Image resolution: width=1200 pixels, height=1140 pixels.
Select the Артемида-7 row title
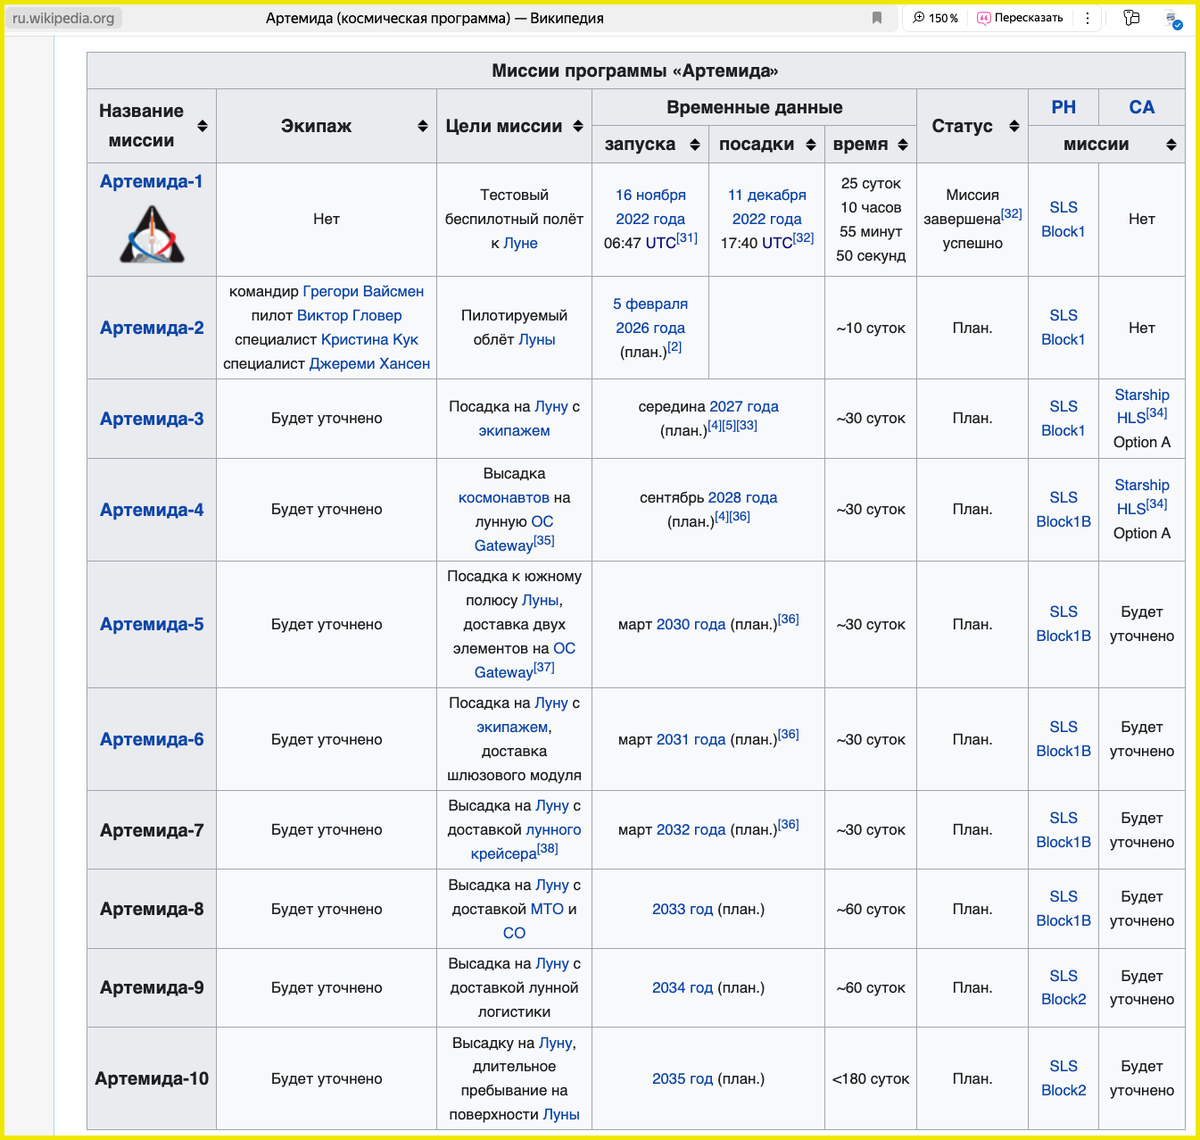point(151,830)
